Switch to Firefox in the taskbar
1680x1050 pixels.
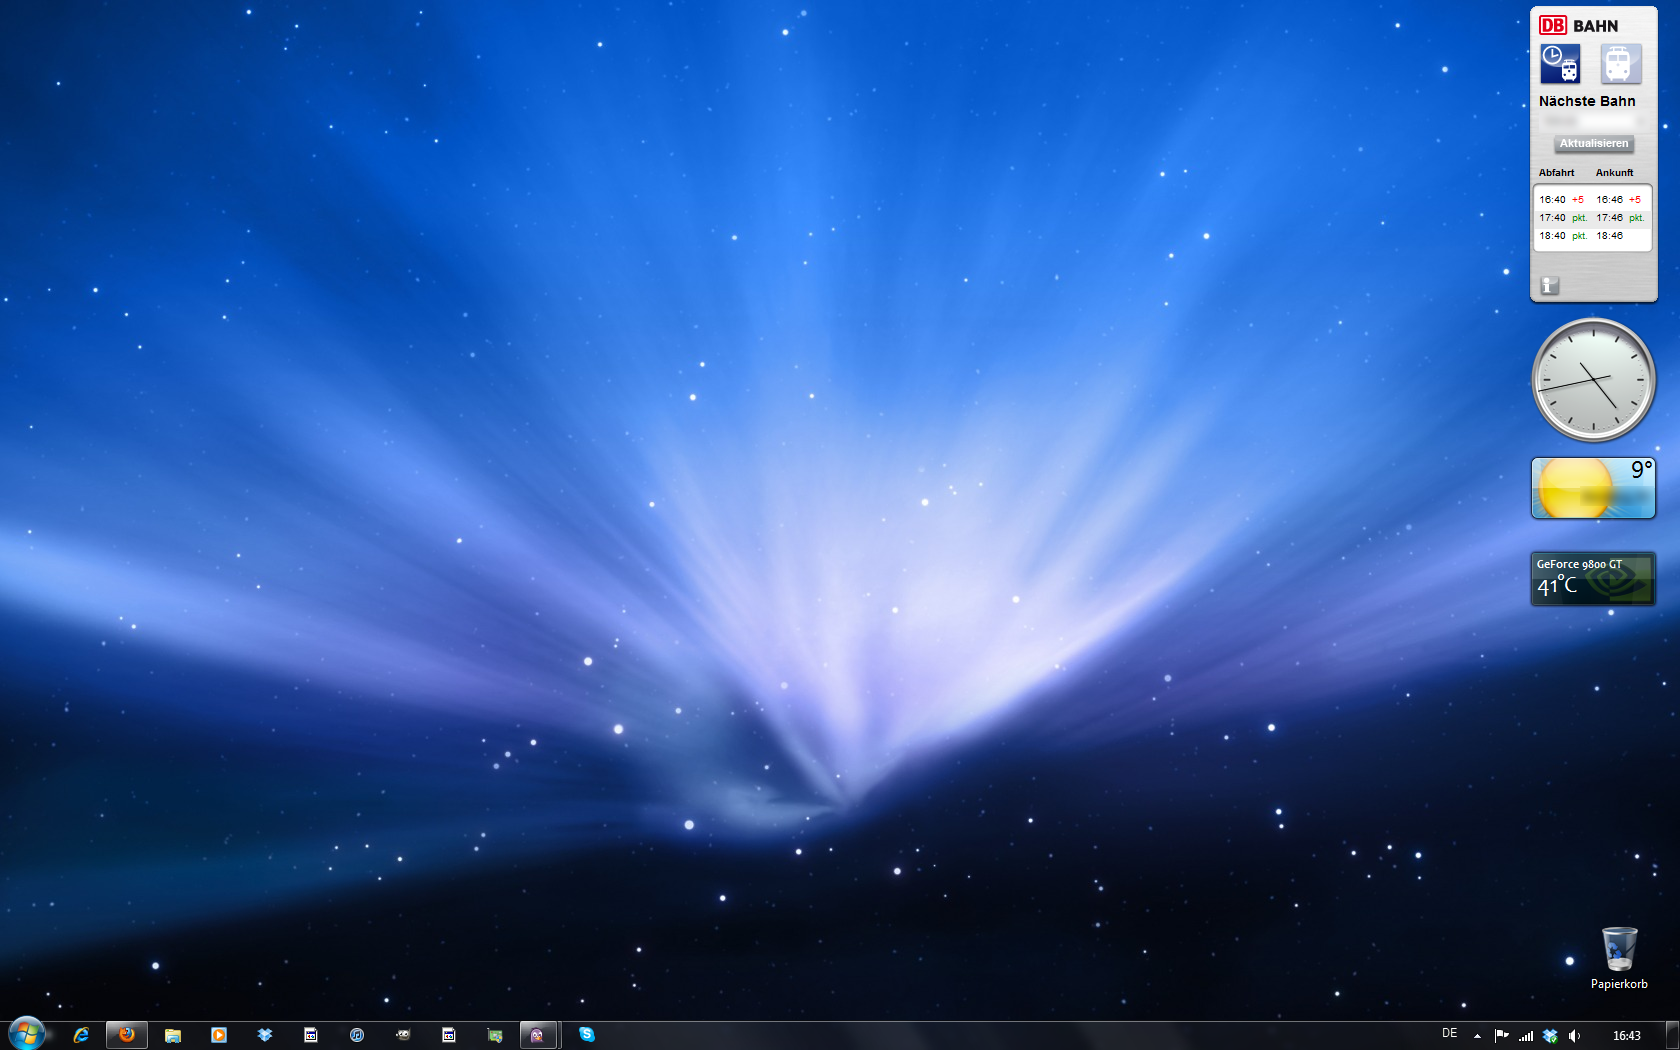(127, 1035)
